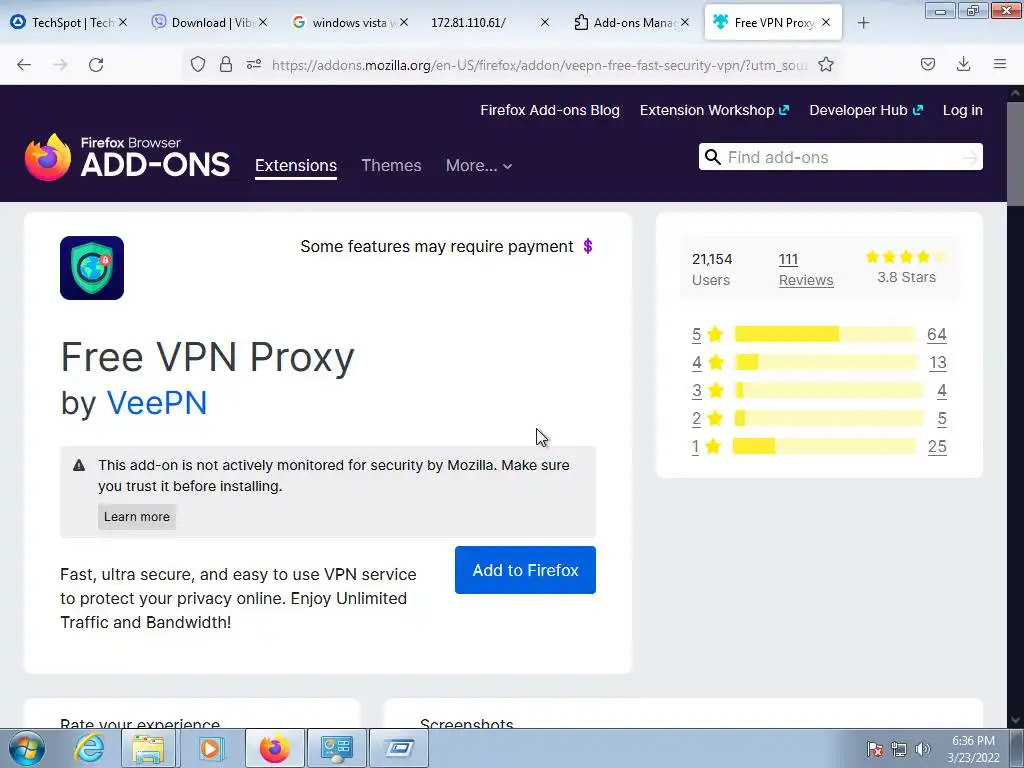Open VeePN author link
The width and height of the screenshot is (1024, 768).
pos(157,403)
